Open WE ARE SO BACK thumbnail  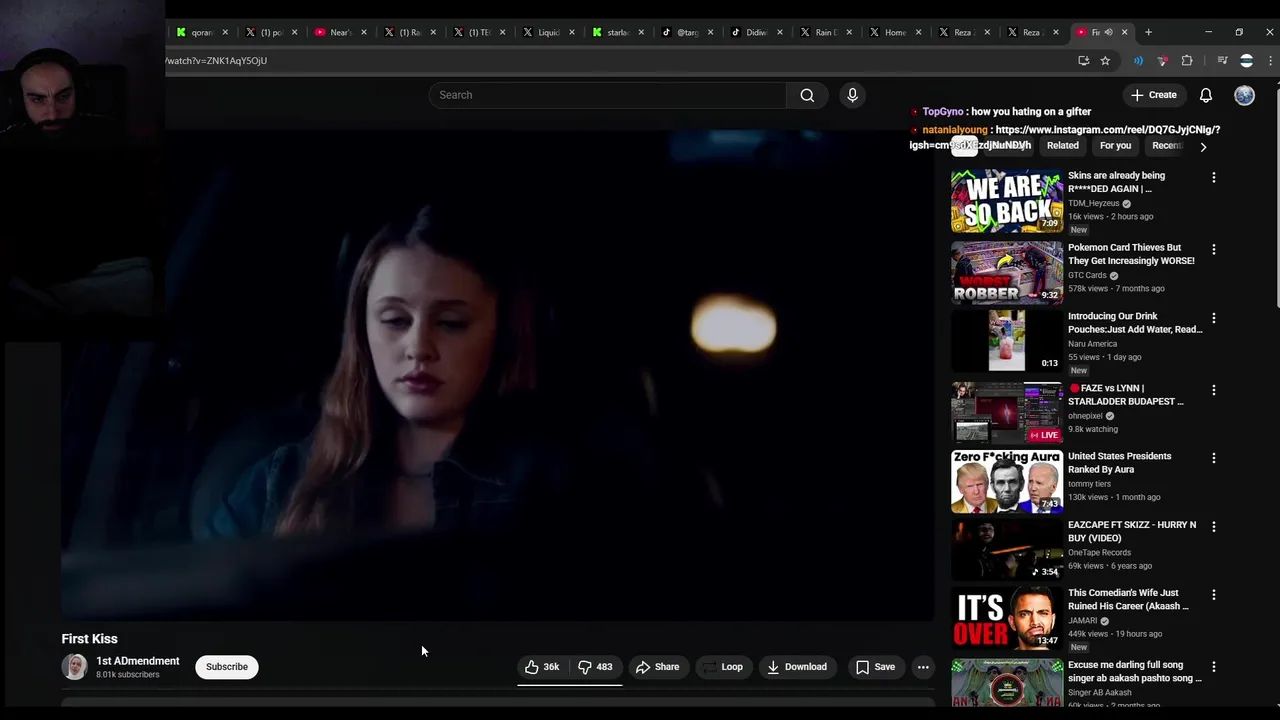1007,201
